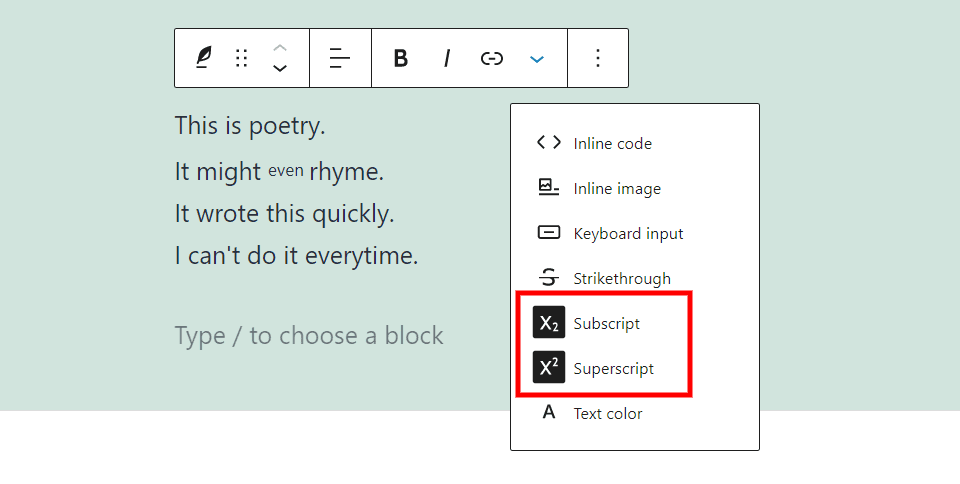Move block down with the down chevron

tap(281, 69)
